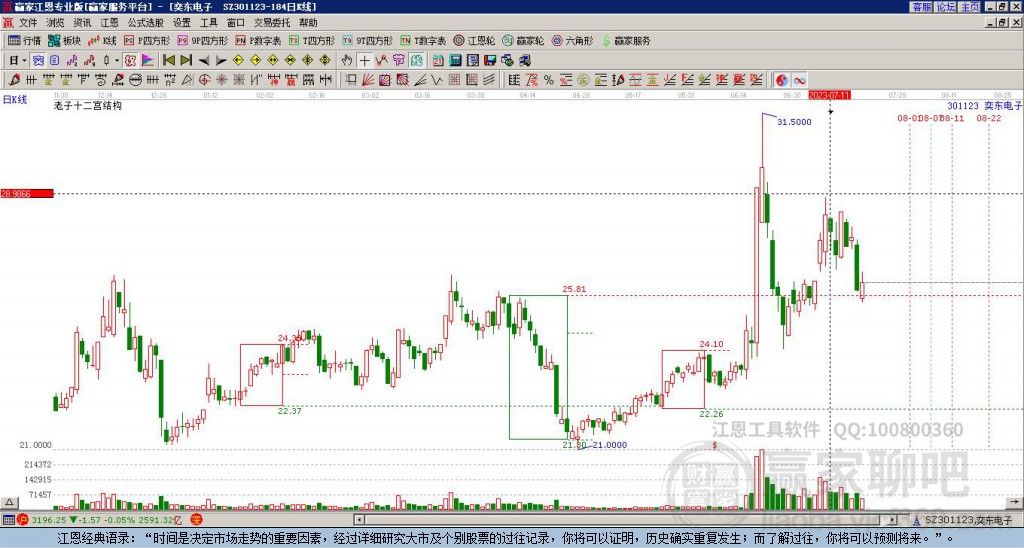
Task: Open 赢家服务 service panel
Action: pos(626,40)
